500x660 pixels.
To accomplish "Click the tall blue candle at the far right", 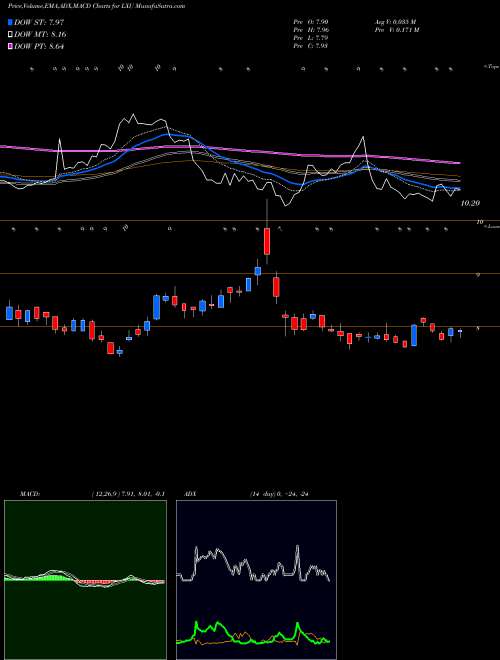I will point(414,335).
